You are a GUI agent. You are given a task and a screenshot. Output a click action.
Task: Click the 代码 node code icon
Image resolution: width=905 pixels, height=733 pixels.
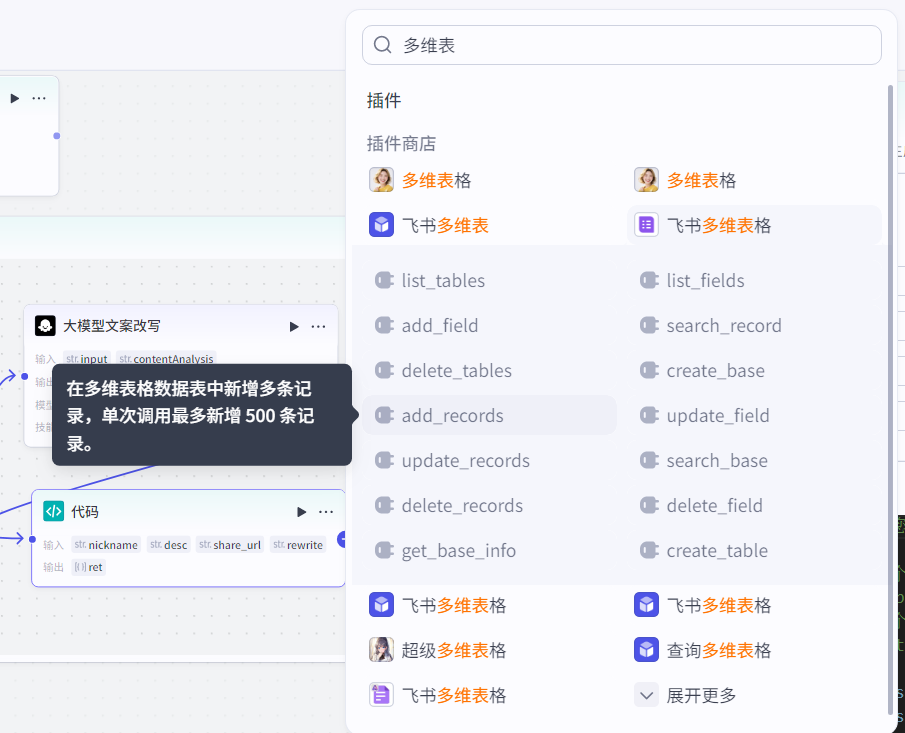coord(54,511)
